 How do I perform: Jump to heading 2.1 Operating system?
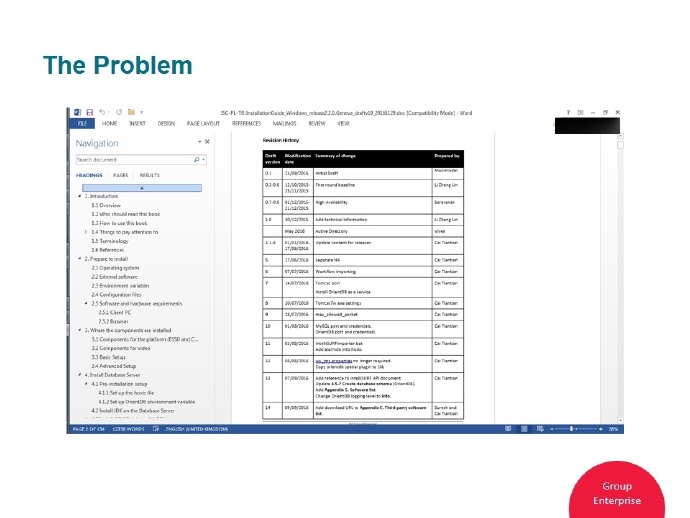point(114,268)
